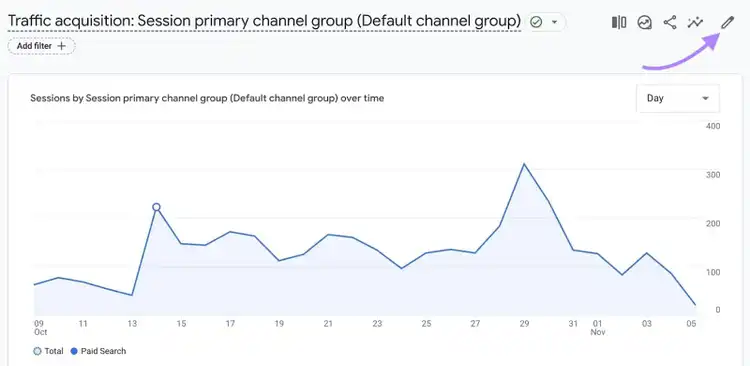Screen dimensions: 750x366
Task: Open the Insights icon
Action: 645,22
